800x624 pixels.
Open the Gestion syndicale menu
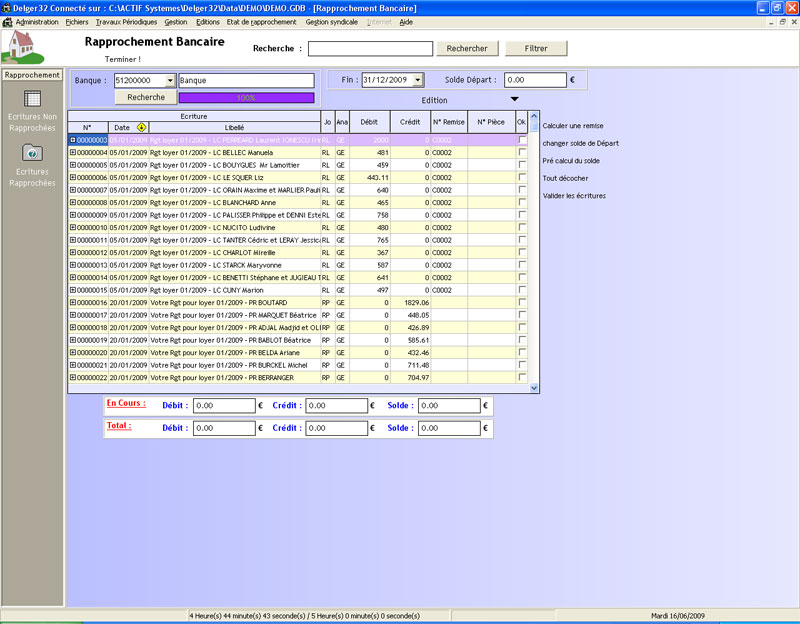click(331, 21)
